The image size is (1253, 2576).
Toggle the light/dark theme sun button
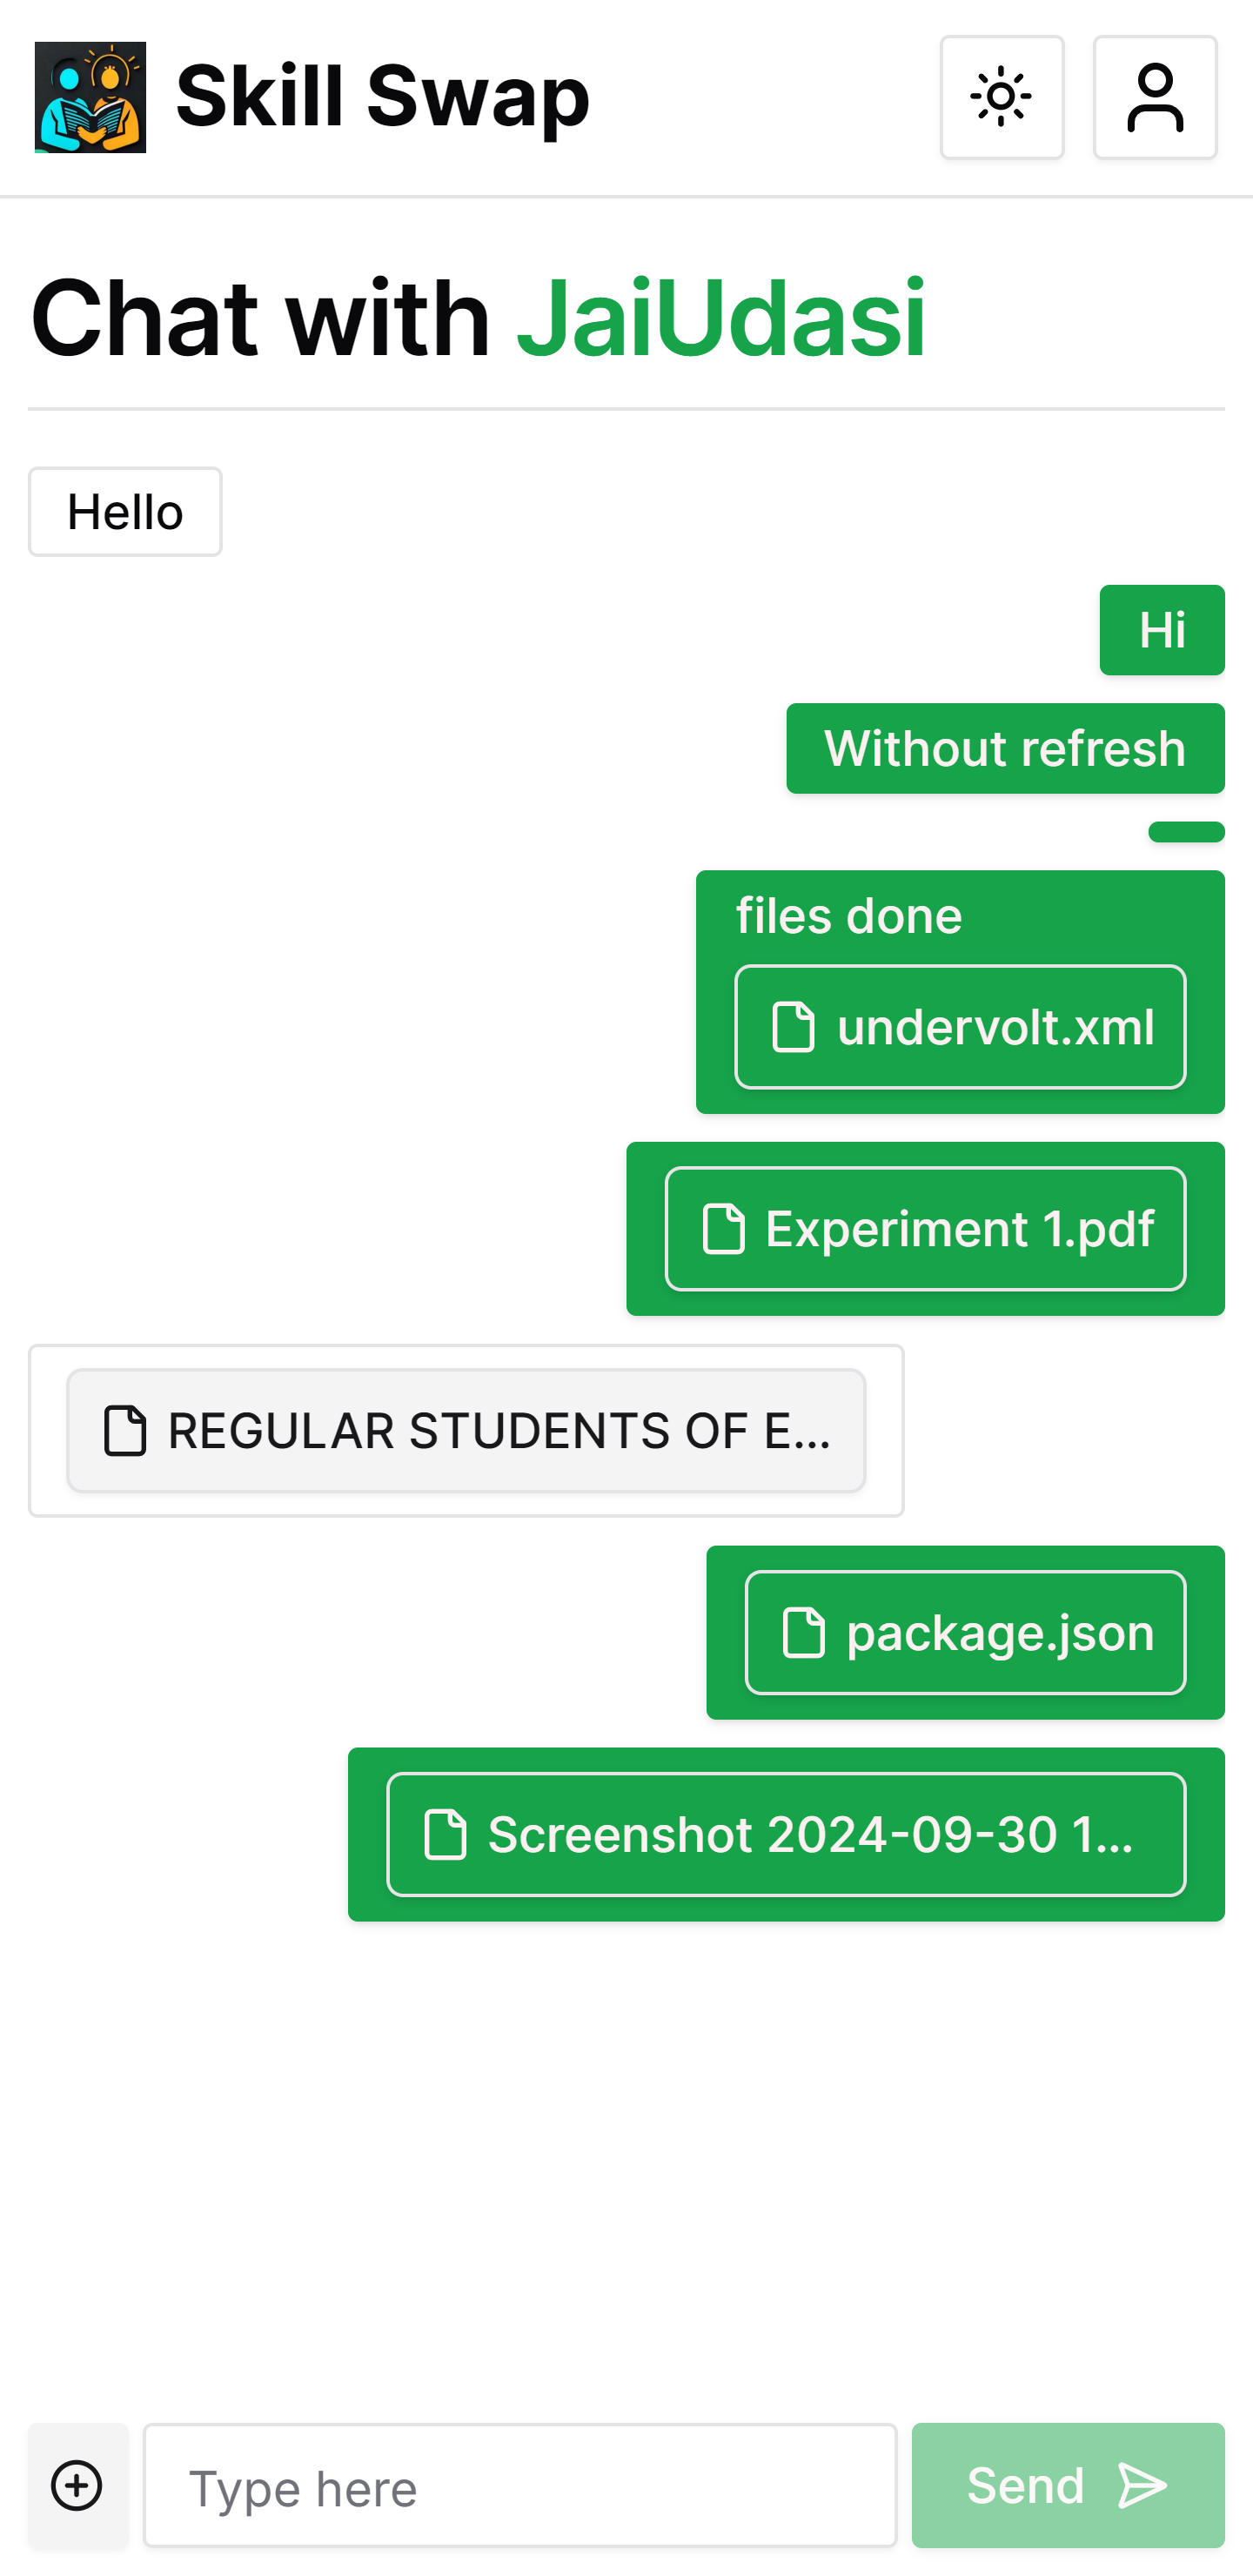(1001, 97)
